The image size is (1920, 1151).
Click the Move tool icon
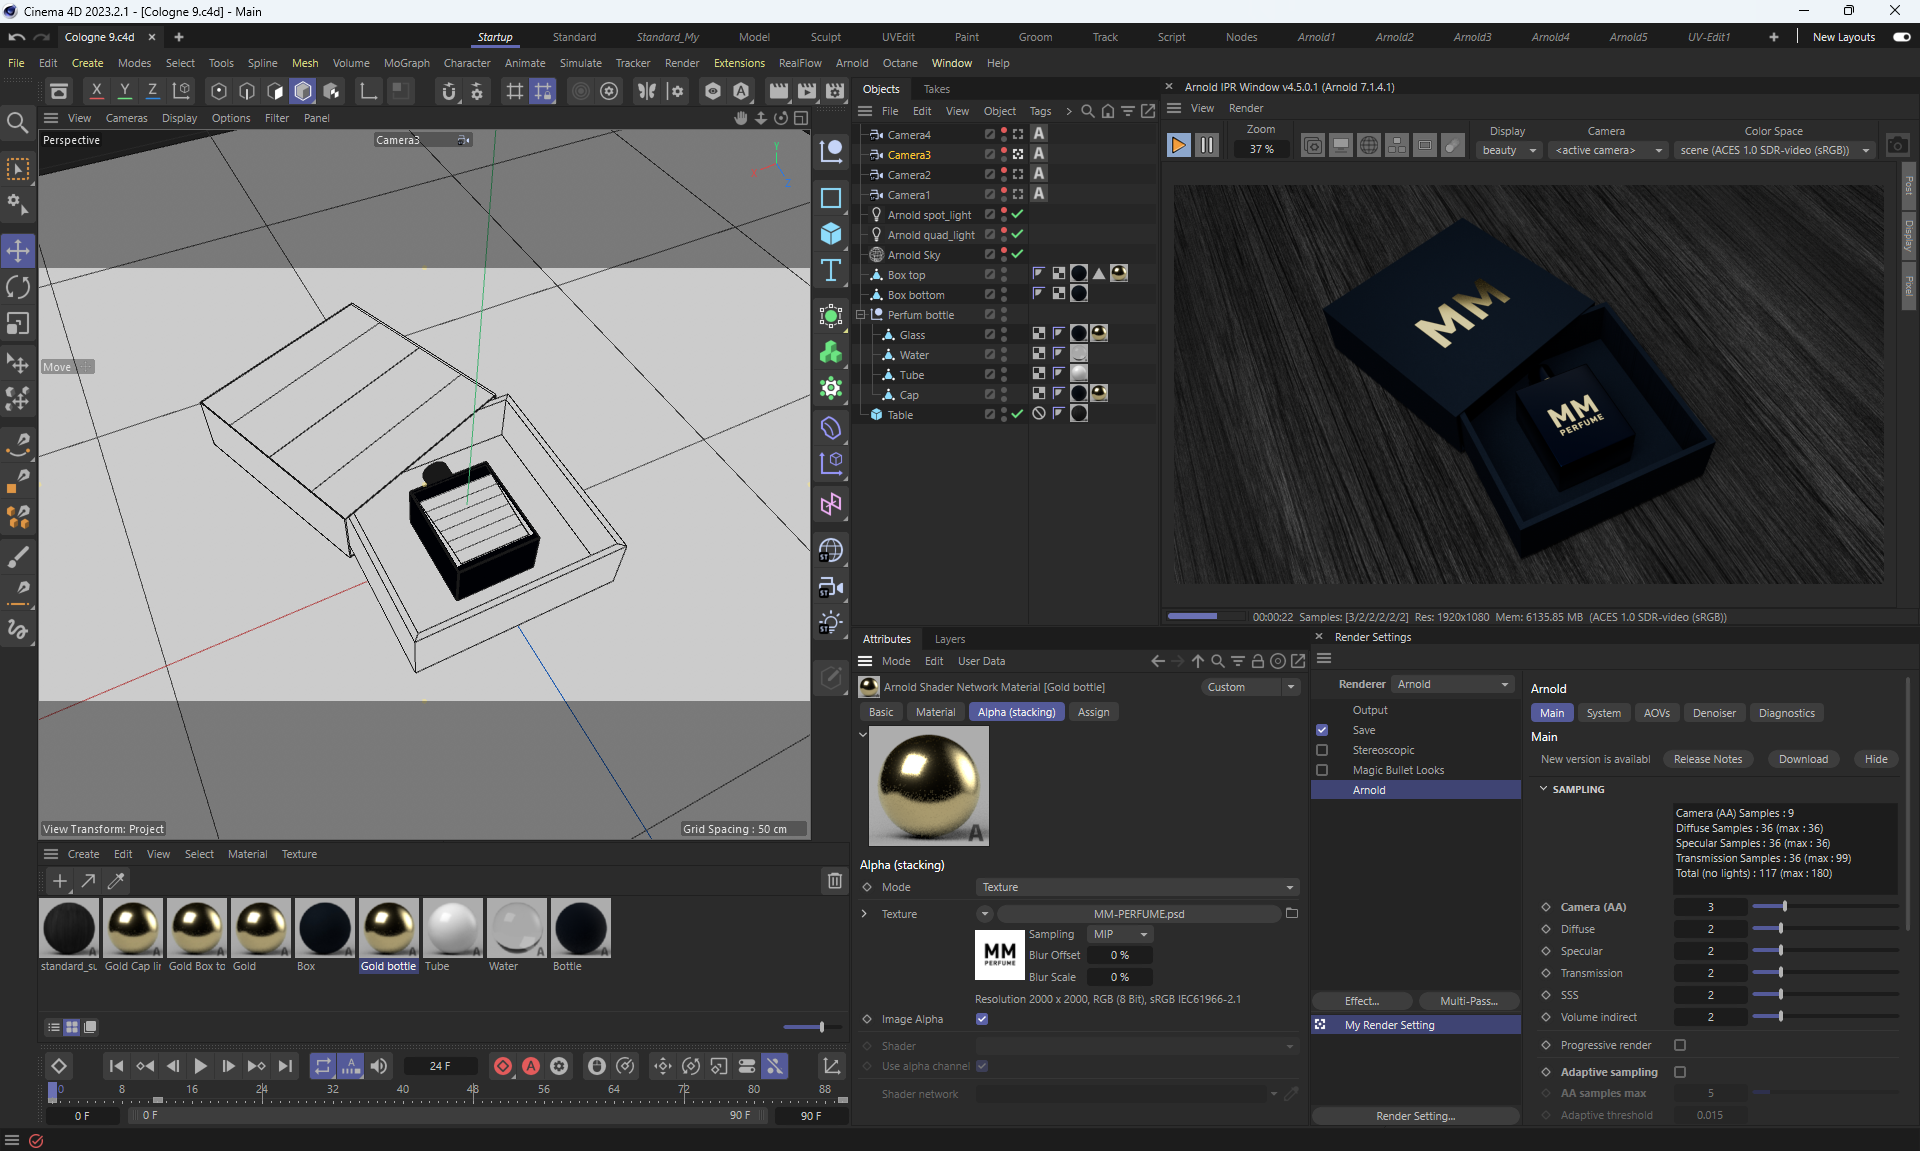[18, 251]
